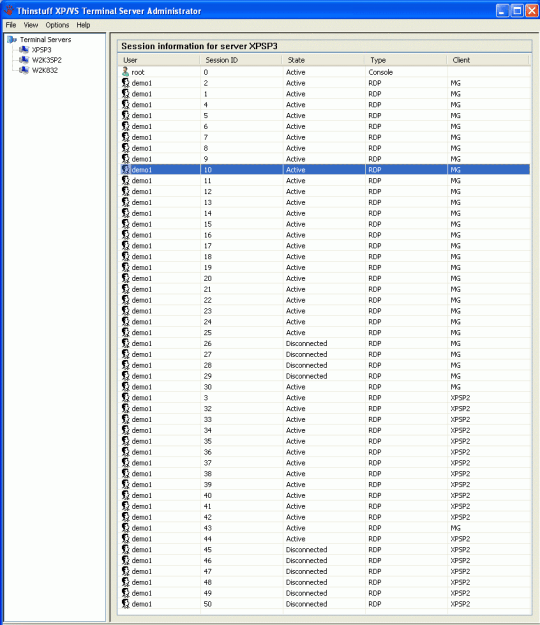The image size is (540, 625).
Task: Sort by the Session ID column header
Action: 241,60
